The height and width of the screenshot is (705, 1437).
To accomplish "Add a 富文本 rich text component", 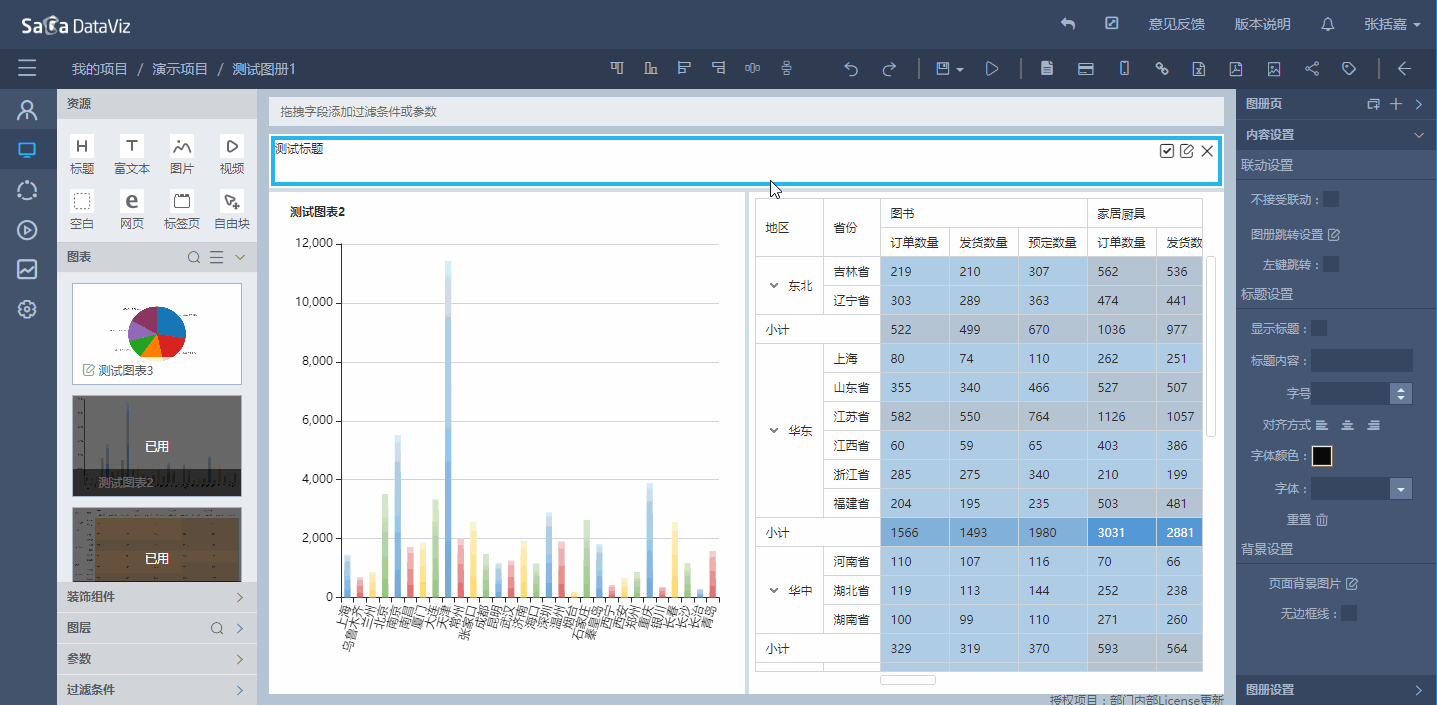I will coord(132,155).
